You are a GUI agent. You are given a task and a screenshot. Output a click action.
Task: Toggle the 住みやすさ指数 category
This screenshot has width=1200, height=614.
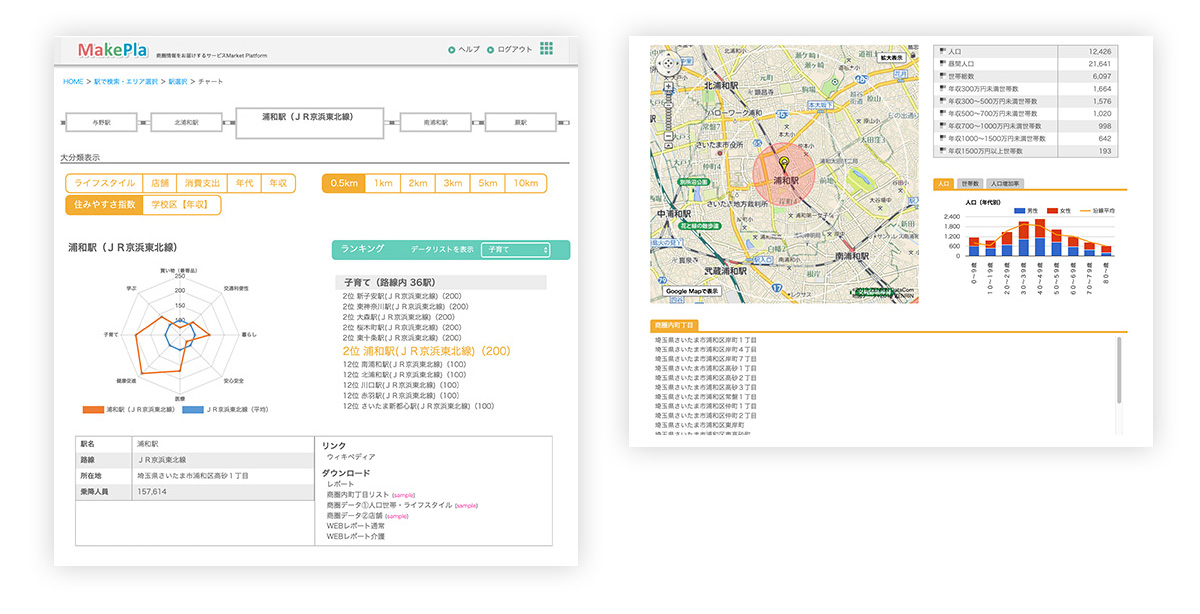pyautogui.click(x=104, y=205)
